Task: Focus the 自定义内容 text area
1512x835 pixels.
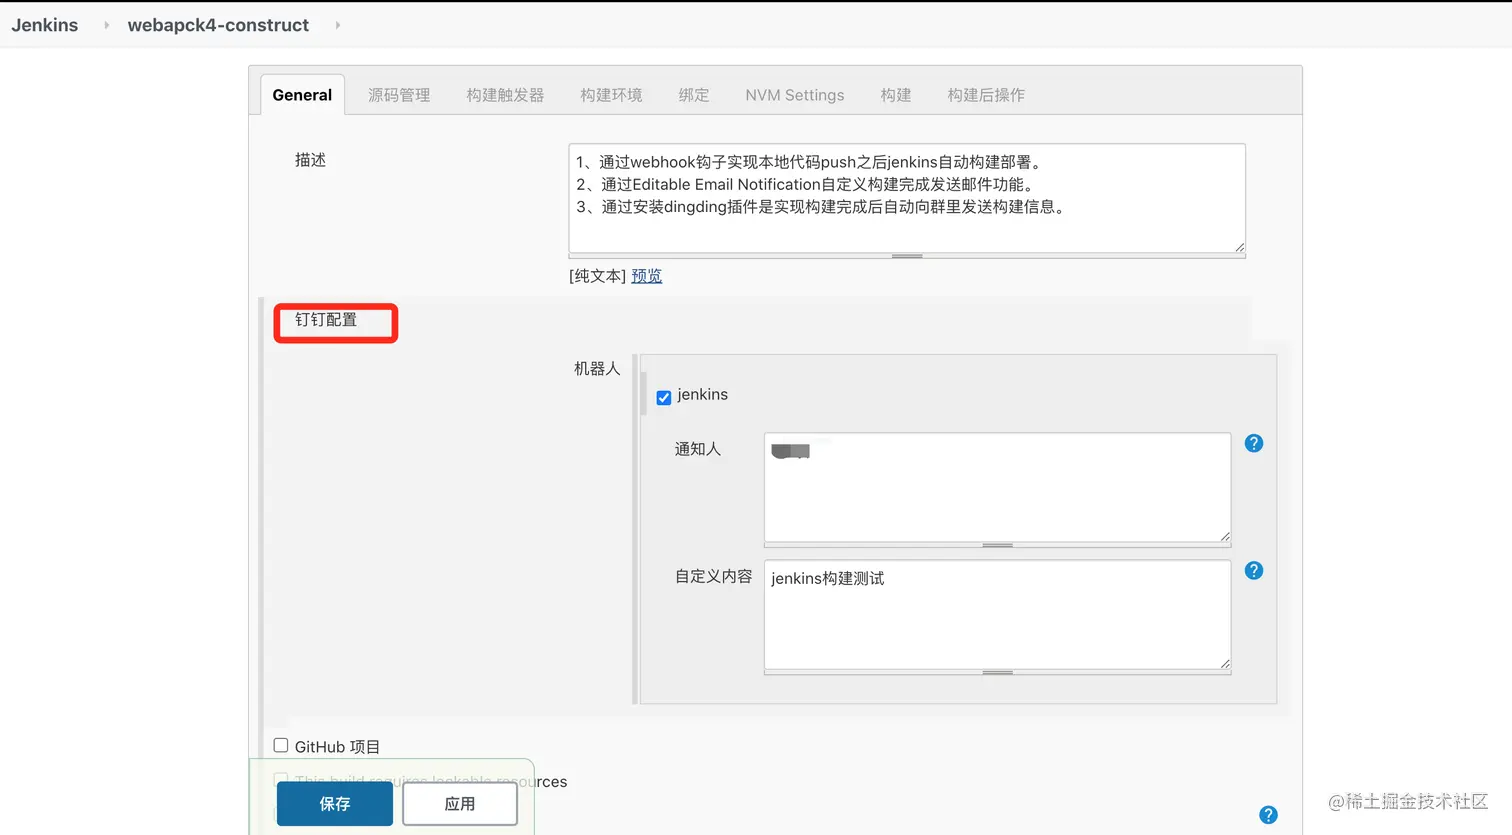Action: 997,614
